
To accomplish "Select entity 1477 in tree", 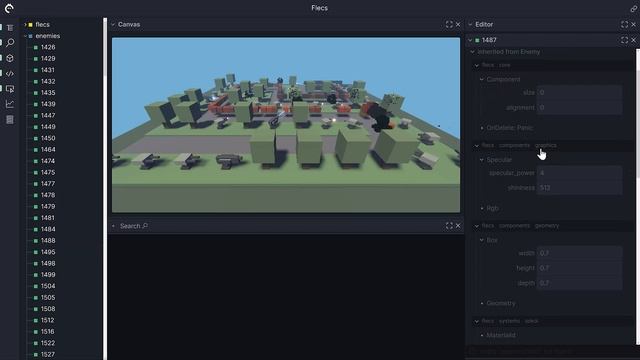I will coord(48,184).
